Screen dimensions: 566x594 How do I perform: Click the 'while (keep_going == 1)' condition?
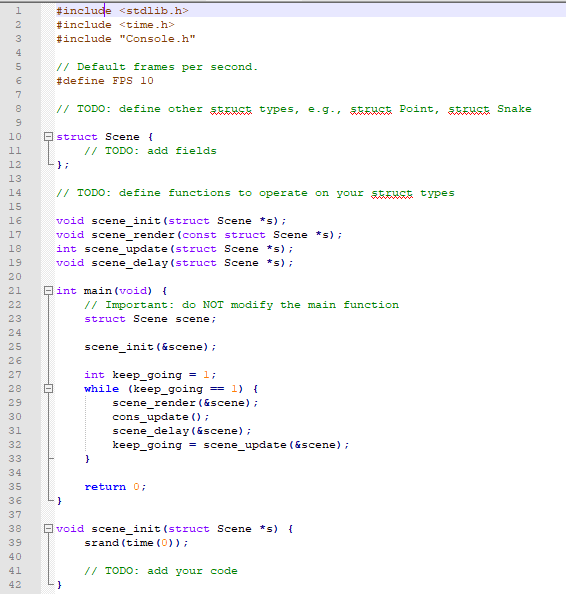point(164,389)
